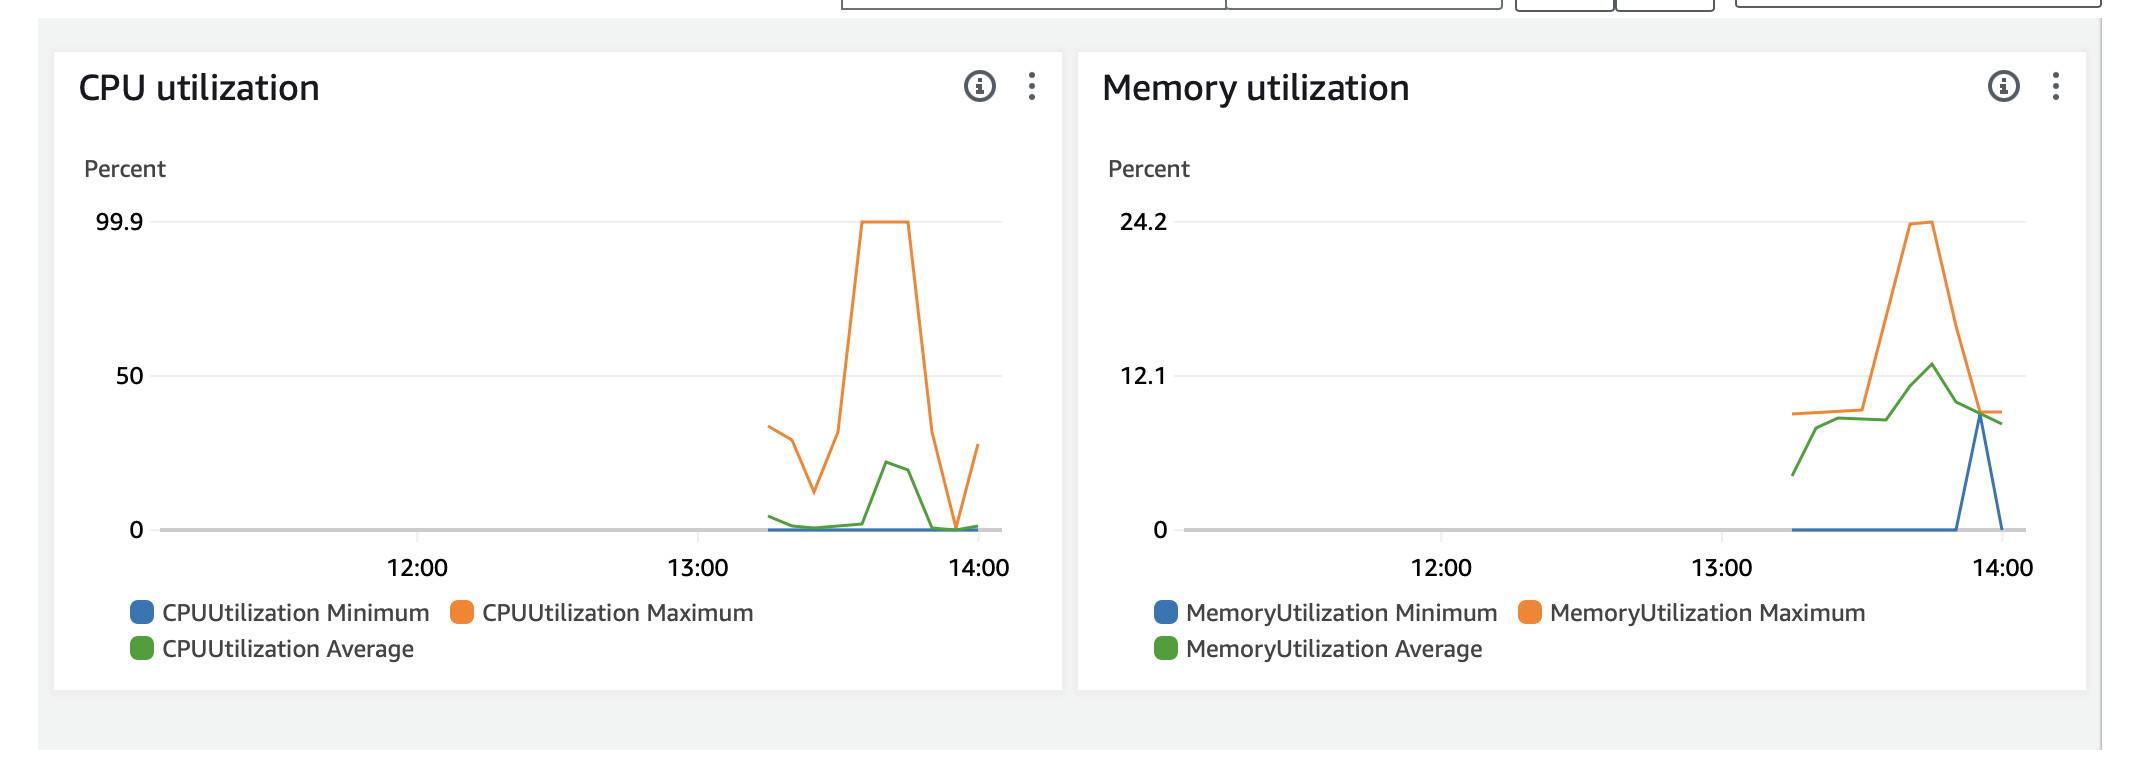
Task: Show info for the Memory utilization widget
Action: pyautogui.click(x=2003, y=87)
